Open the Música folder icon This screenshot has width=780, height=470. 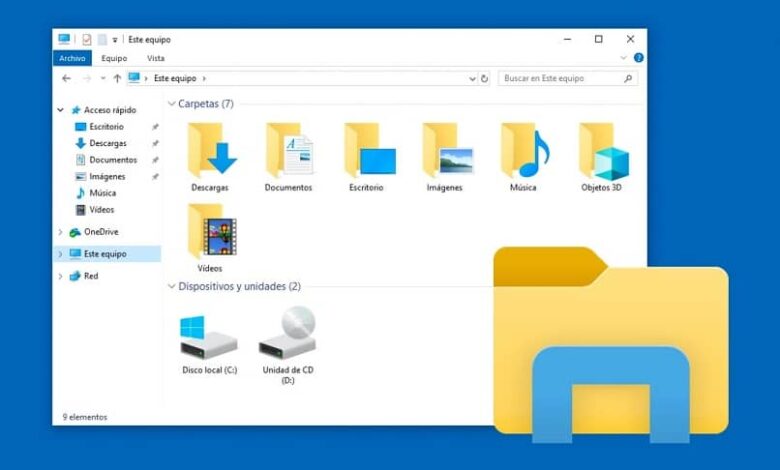pyautogui.click(x=525, y=150)
